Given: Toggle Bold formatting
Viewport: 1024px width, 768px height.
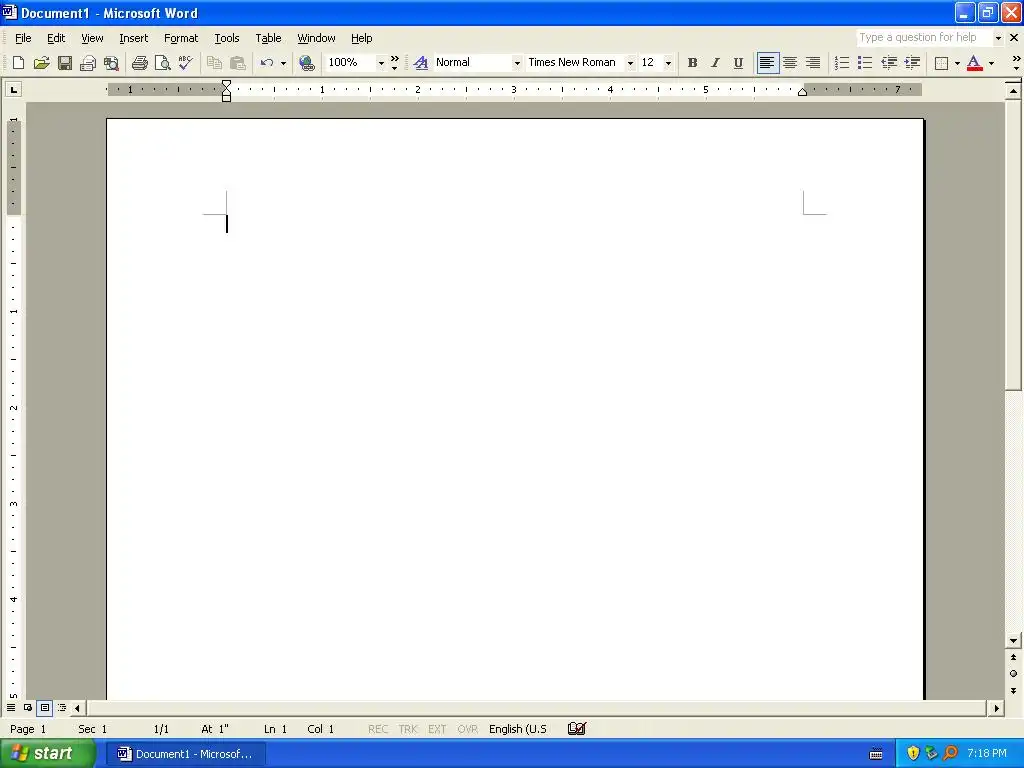Looking at the screenshot, I should click(x=692, y=63).
